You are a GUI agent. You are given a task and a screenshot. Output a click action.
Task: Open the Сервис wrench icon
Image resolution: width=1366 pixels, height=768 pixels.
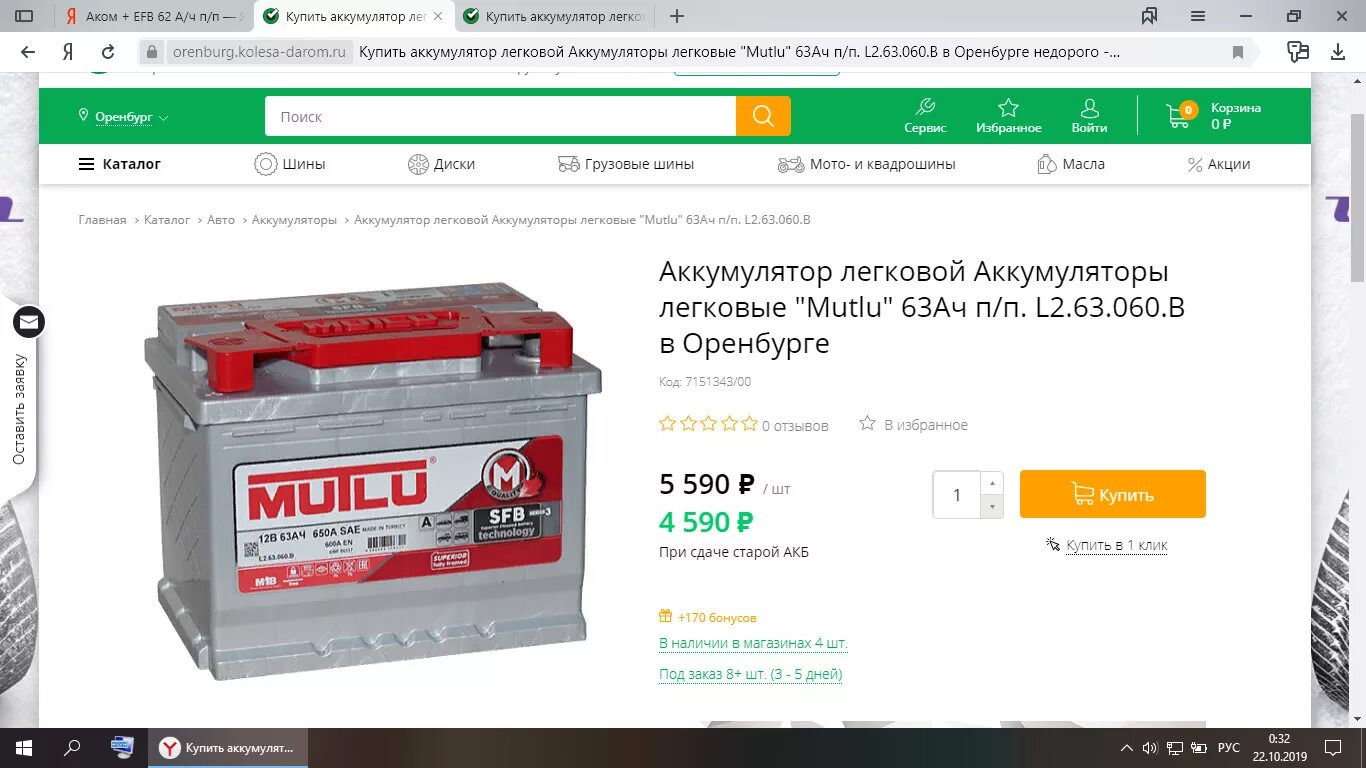coord(925,107)
